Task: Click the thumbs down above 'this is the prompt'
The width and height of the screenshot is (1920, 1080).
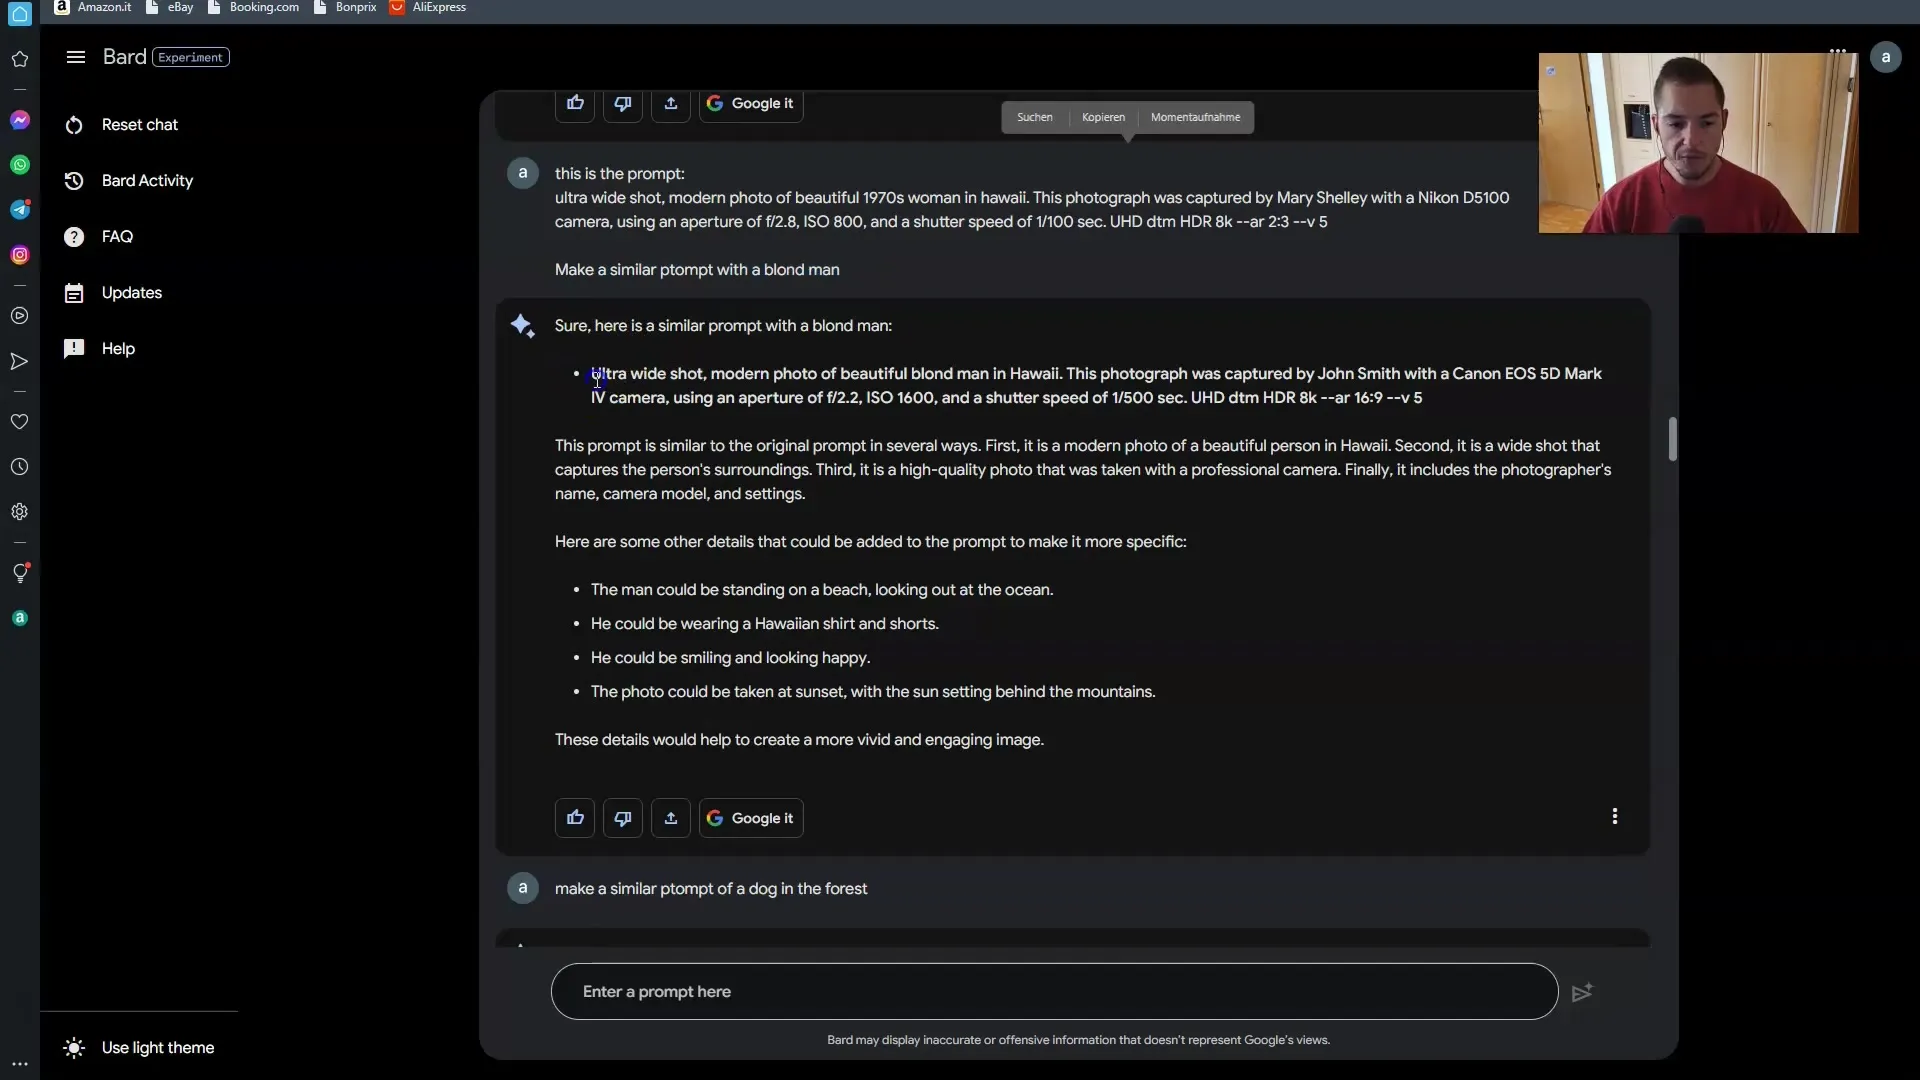Action: tap(623, 103)
